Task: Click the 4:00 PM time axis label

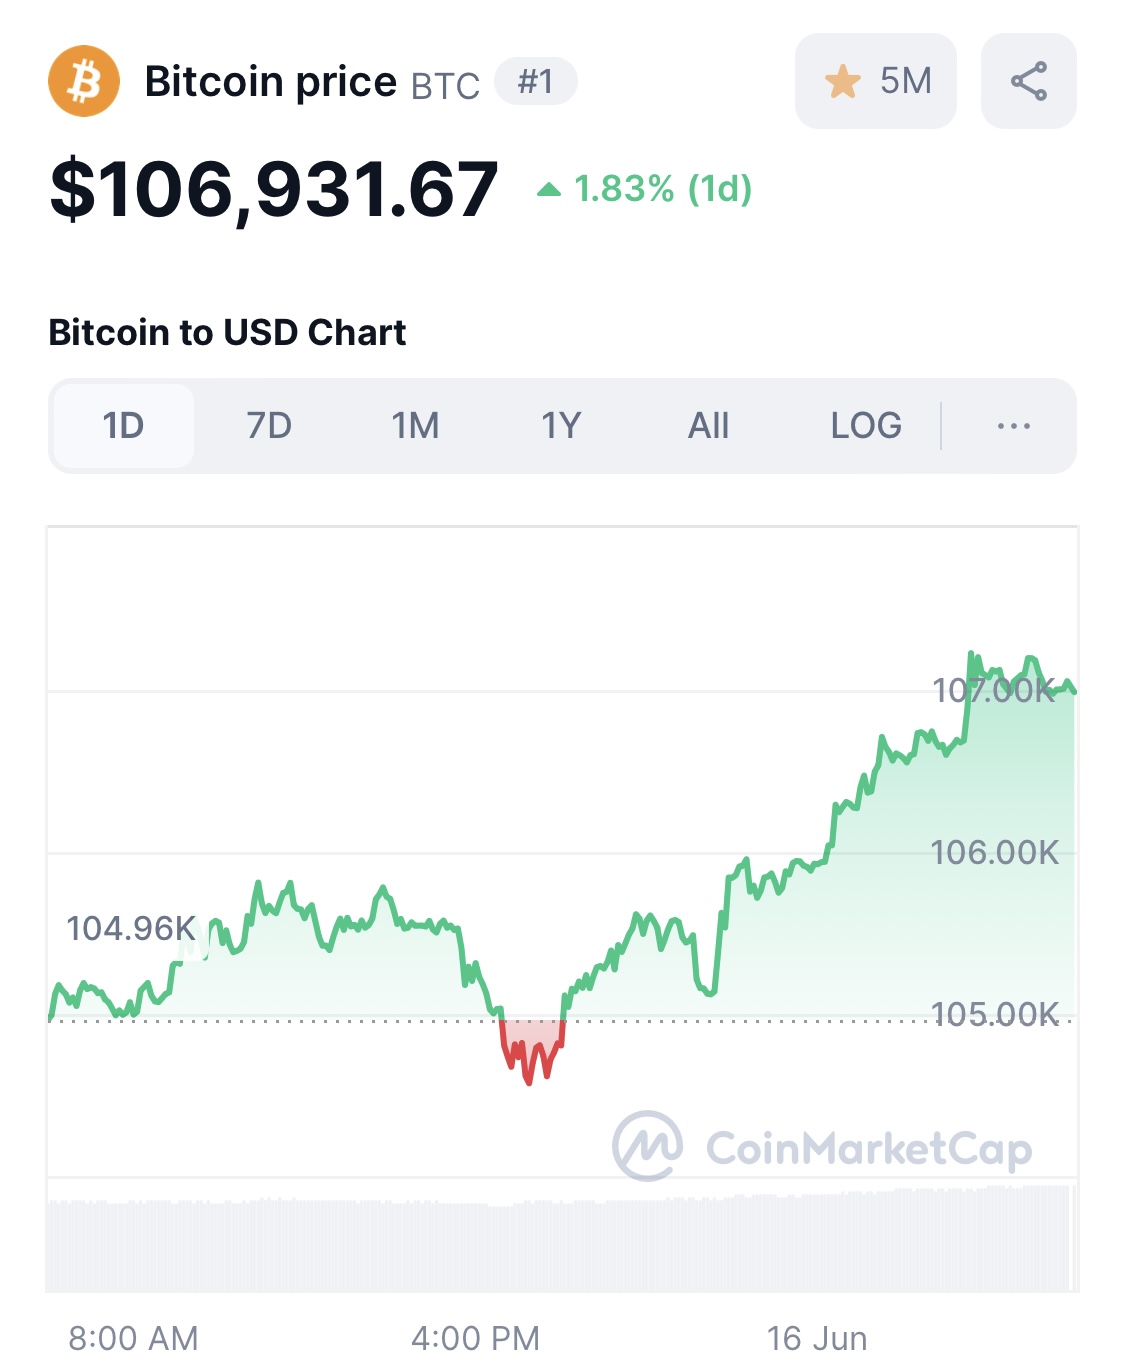Action: point(475,1338)
